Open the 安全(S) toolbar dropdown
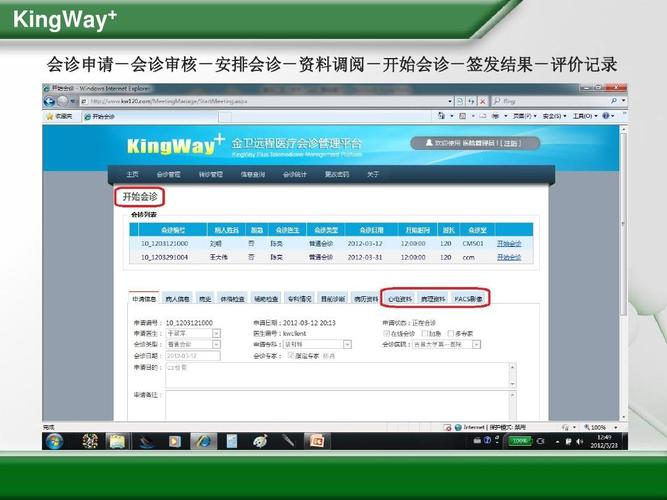The width and height of the screenshot is (667, 500). tap(554, 116)
